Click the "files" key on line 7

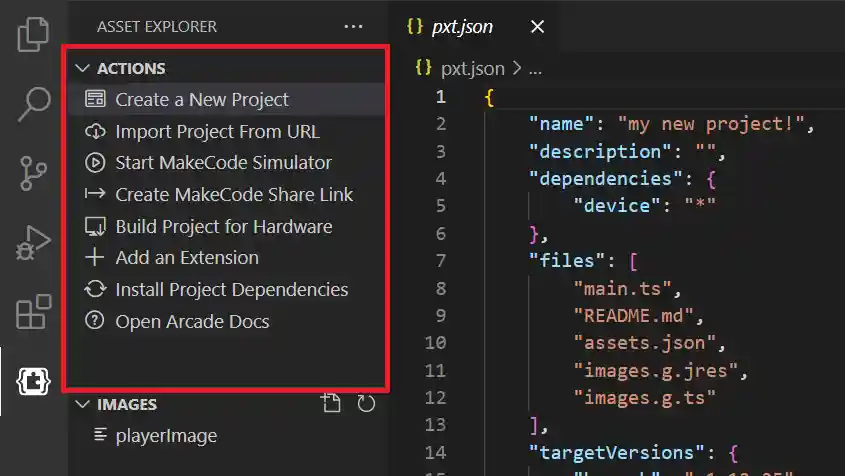pyautogui.click(x=566, y=261)
